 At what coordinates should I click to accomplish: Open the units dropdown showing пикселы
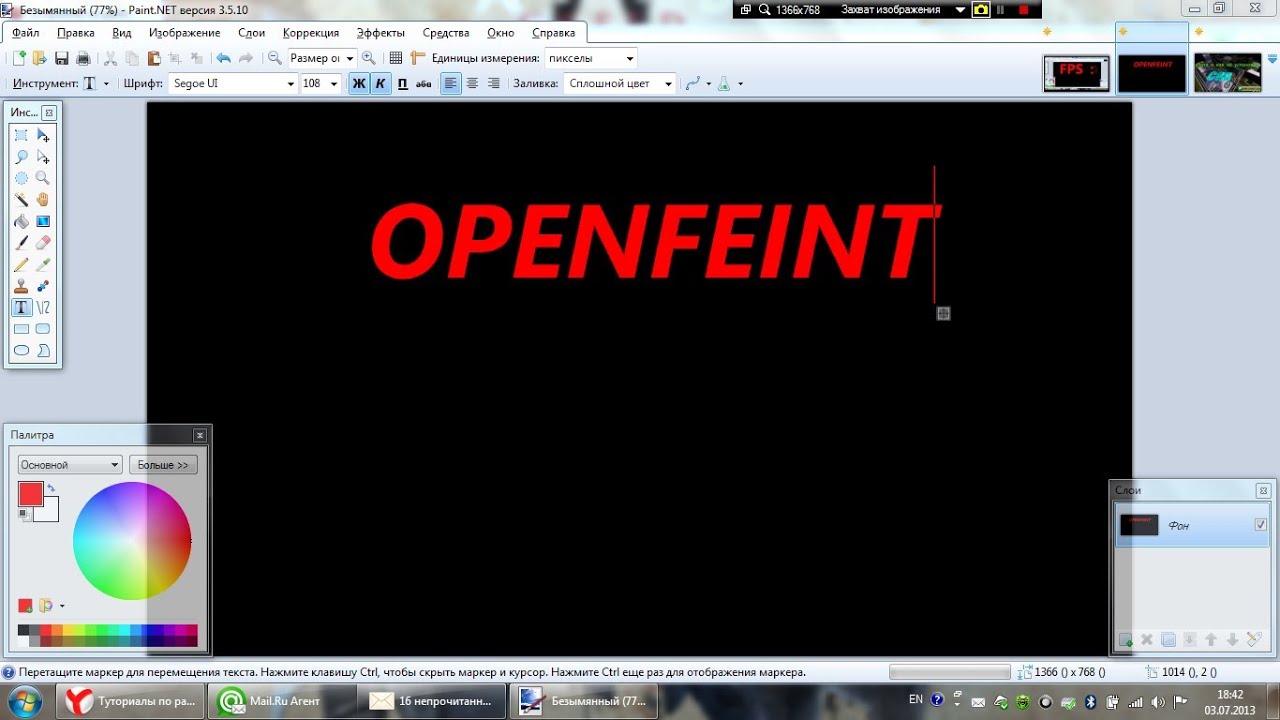(x=629, y=58)
